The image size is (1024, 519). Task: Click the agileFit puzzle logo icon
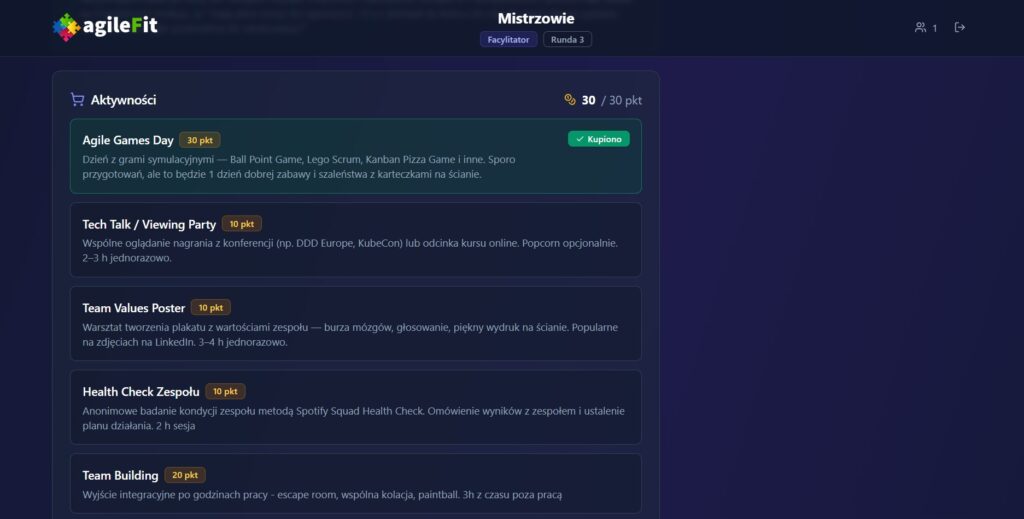(66, 27)
